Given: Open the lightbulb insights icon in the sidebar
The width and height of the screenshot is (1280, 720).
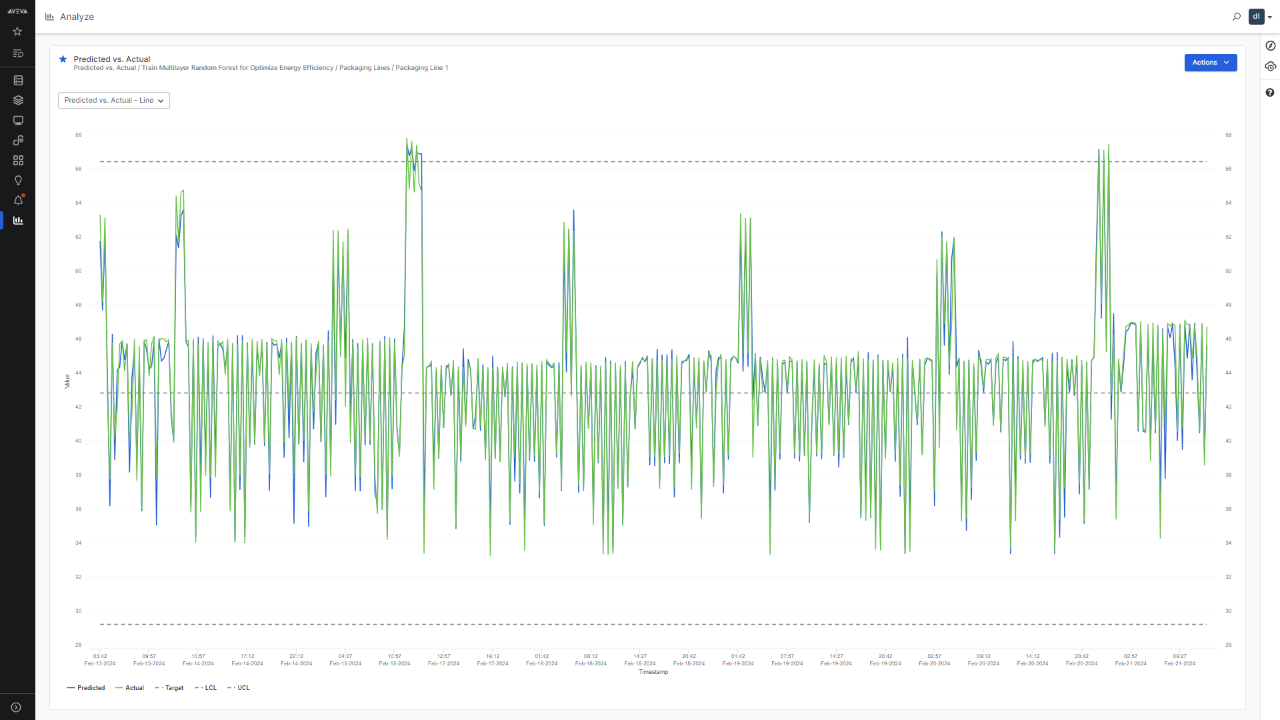Looking at the screenshot, I should tap(17, 180).
